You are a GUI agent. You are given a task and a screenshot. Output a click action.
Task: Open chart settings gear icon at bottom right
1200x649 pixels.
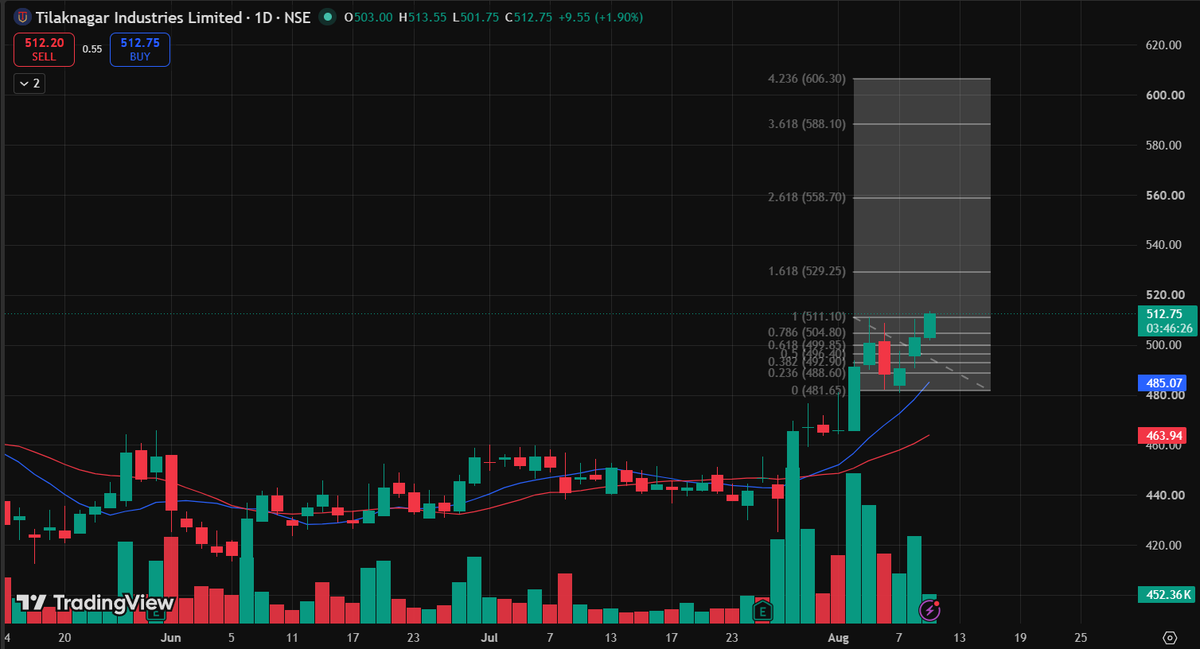(1169, 636)
